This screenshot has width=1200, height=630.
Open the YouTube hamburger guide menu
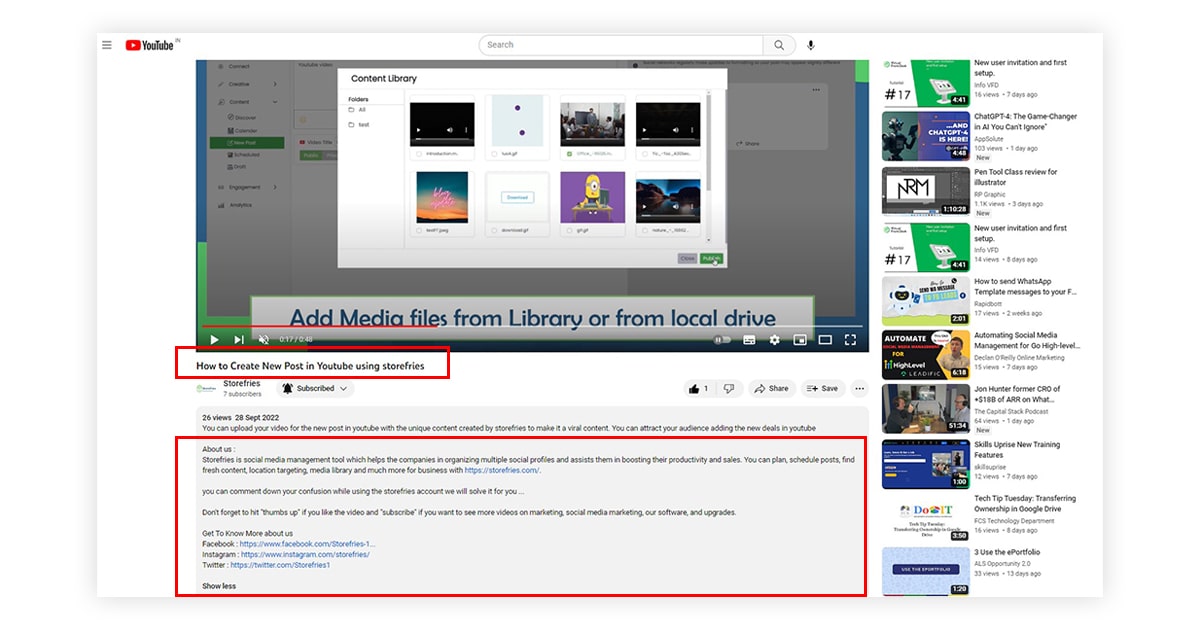(x=106, y=45)
